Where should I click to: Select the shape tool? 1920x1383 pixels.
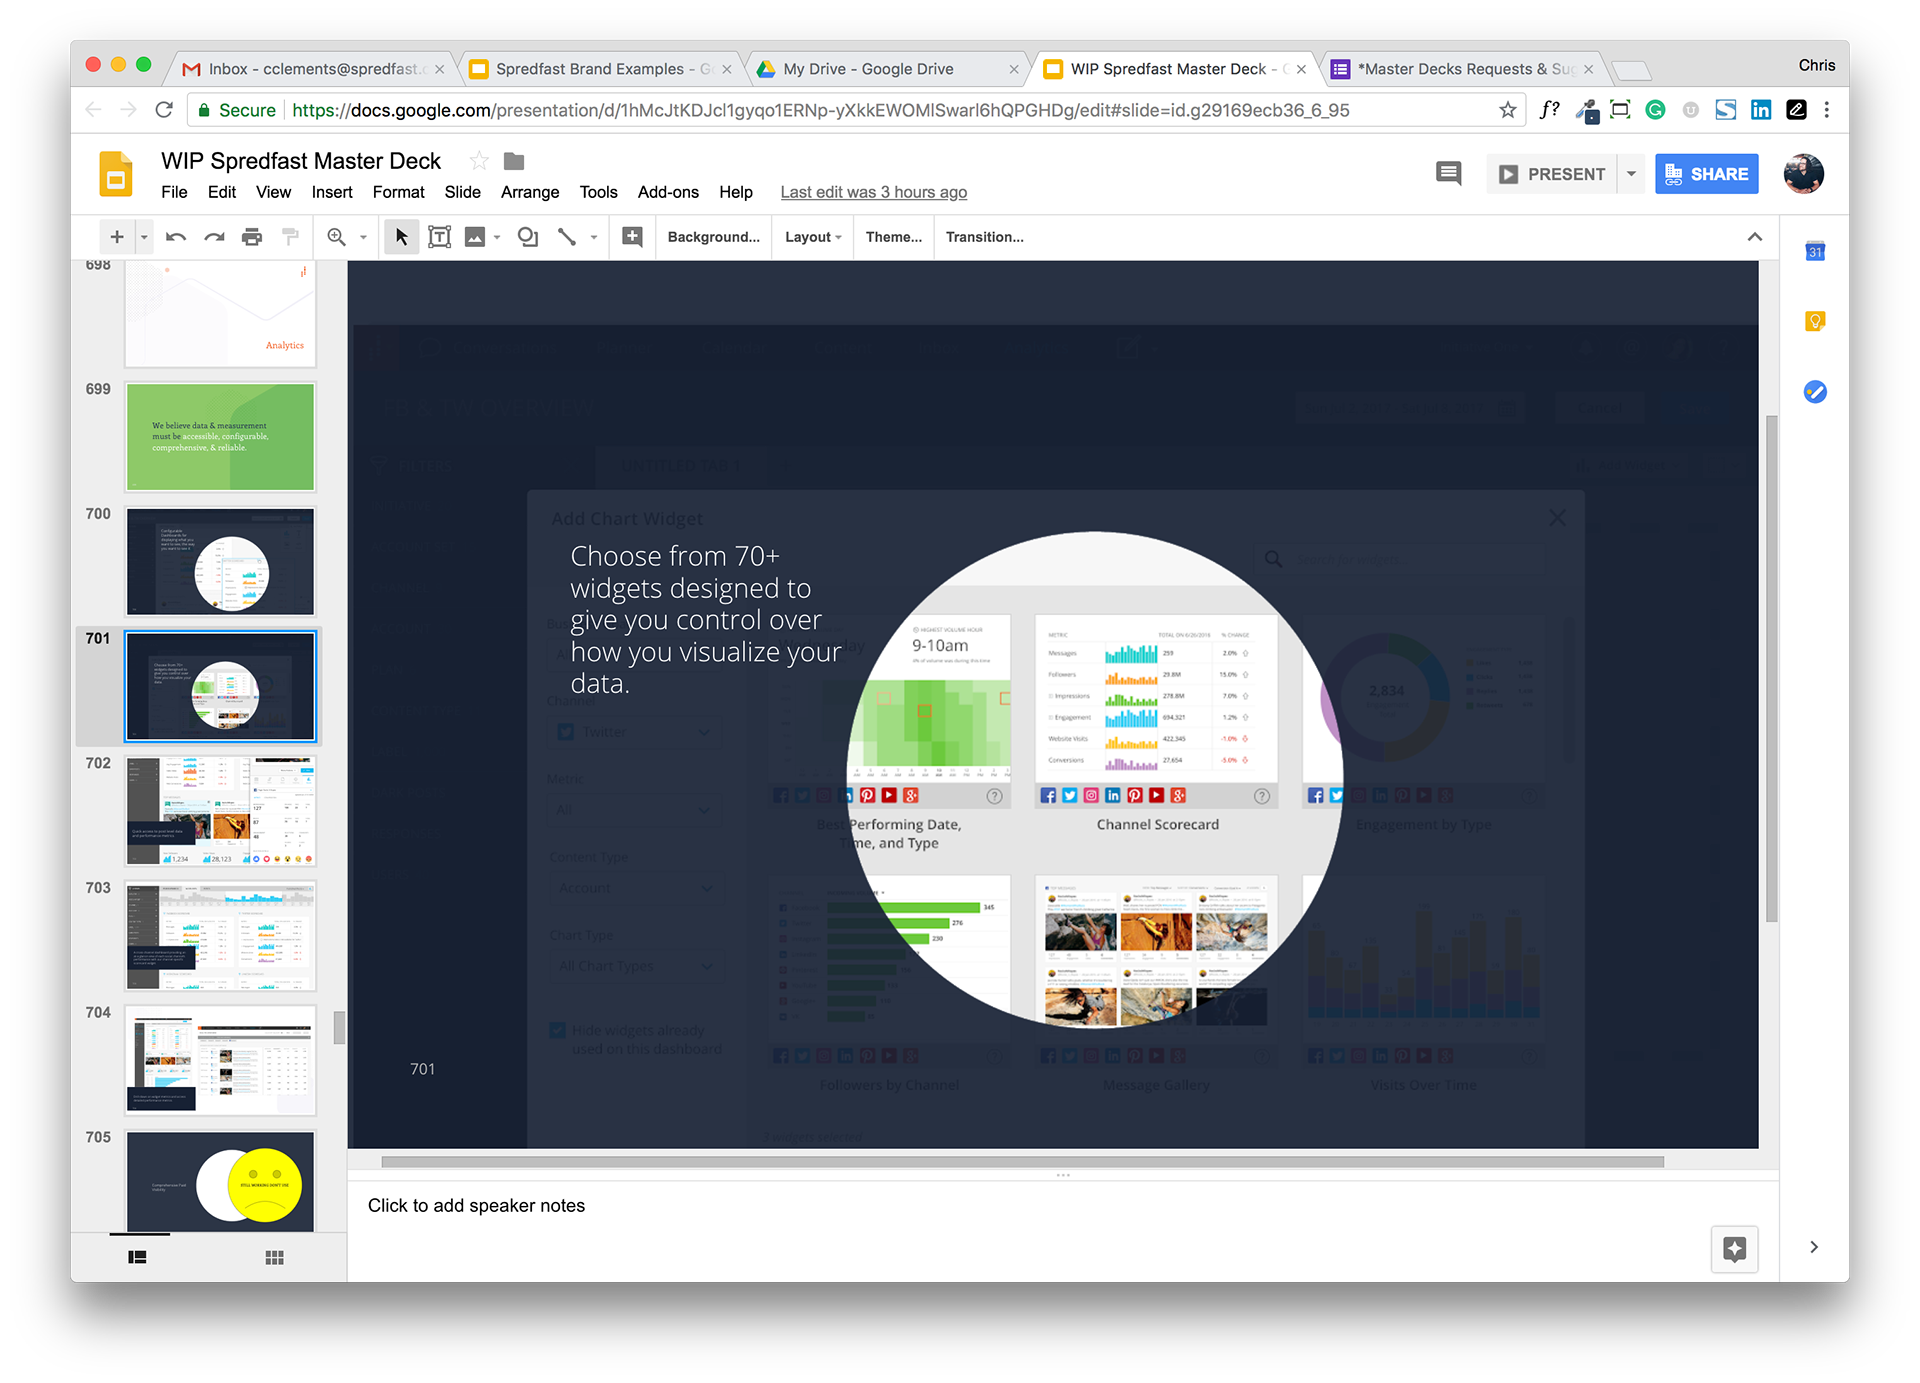click(x=527, y=237)
